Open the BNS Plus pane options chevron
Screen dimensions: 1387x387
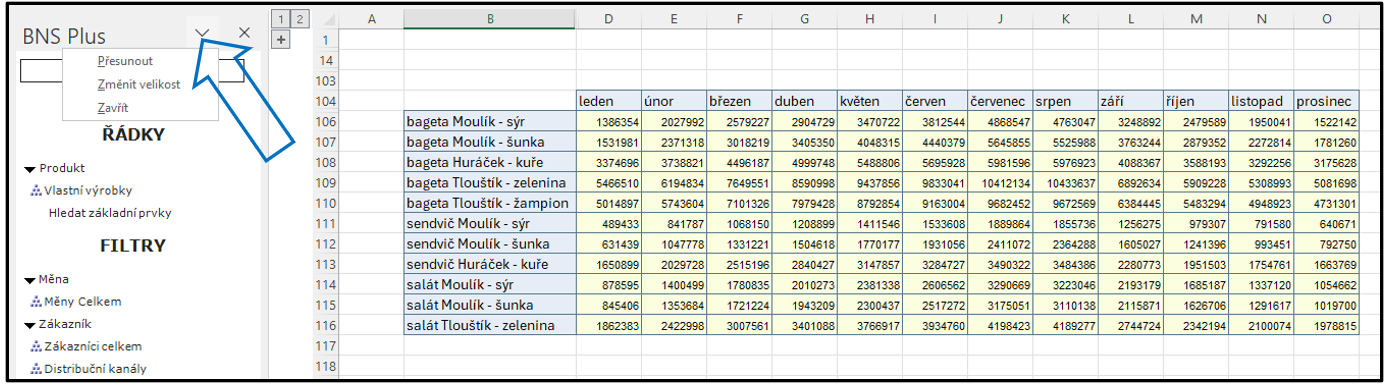[x=203, y=34]
